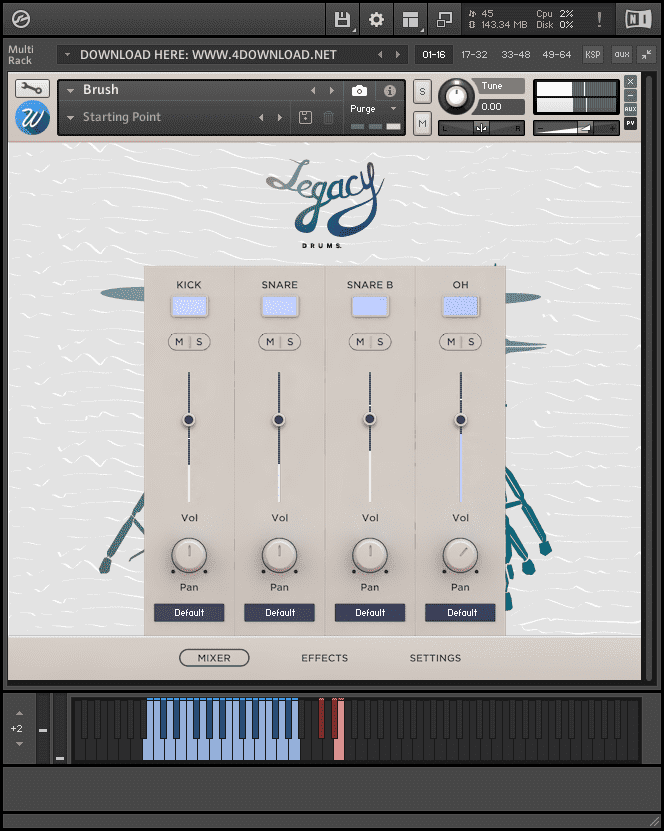Select the next multi arrow in Multi Rack header

tap(398, 55)
